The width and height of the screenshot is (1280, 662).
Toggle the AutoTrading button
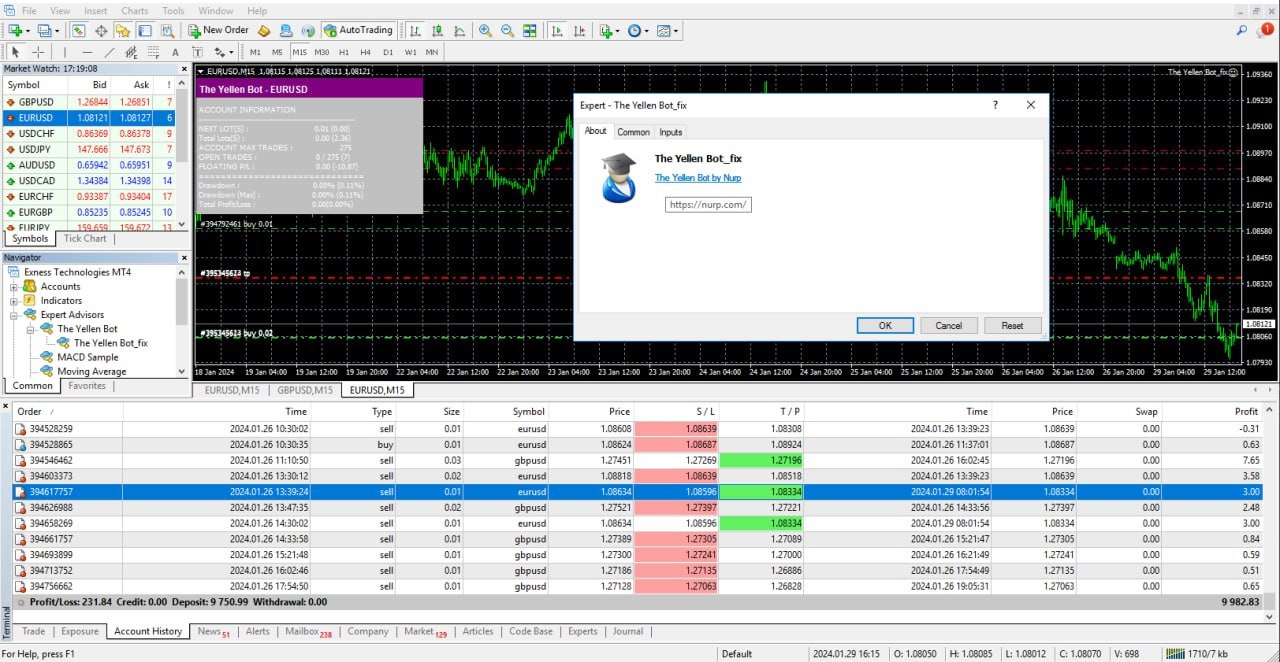[x=359, y=31]
